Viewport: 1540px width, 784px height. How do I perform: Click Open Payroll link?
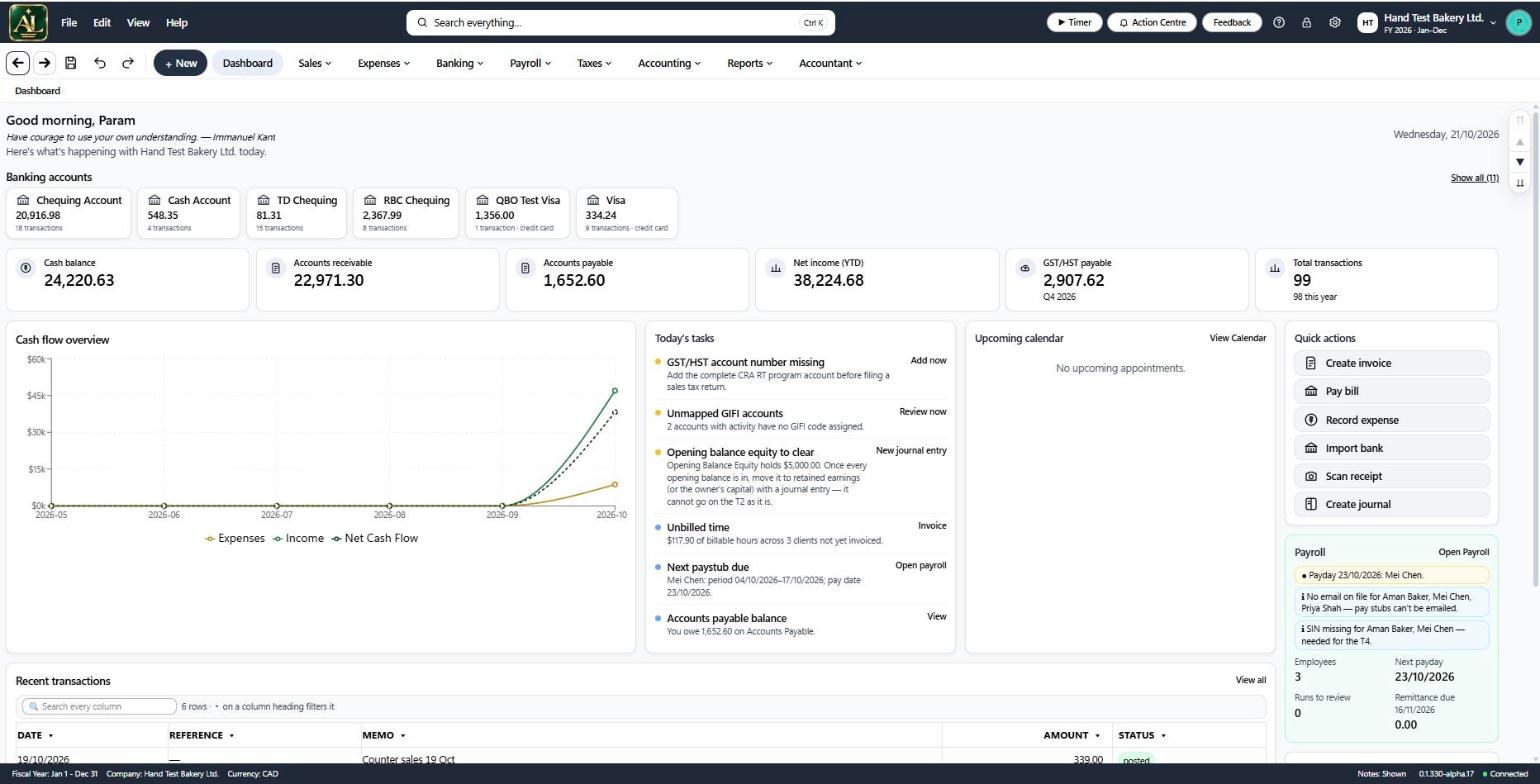tap(1463, 552)
